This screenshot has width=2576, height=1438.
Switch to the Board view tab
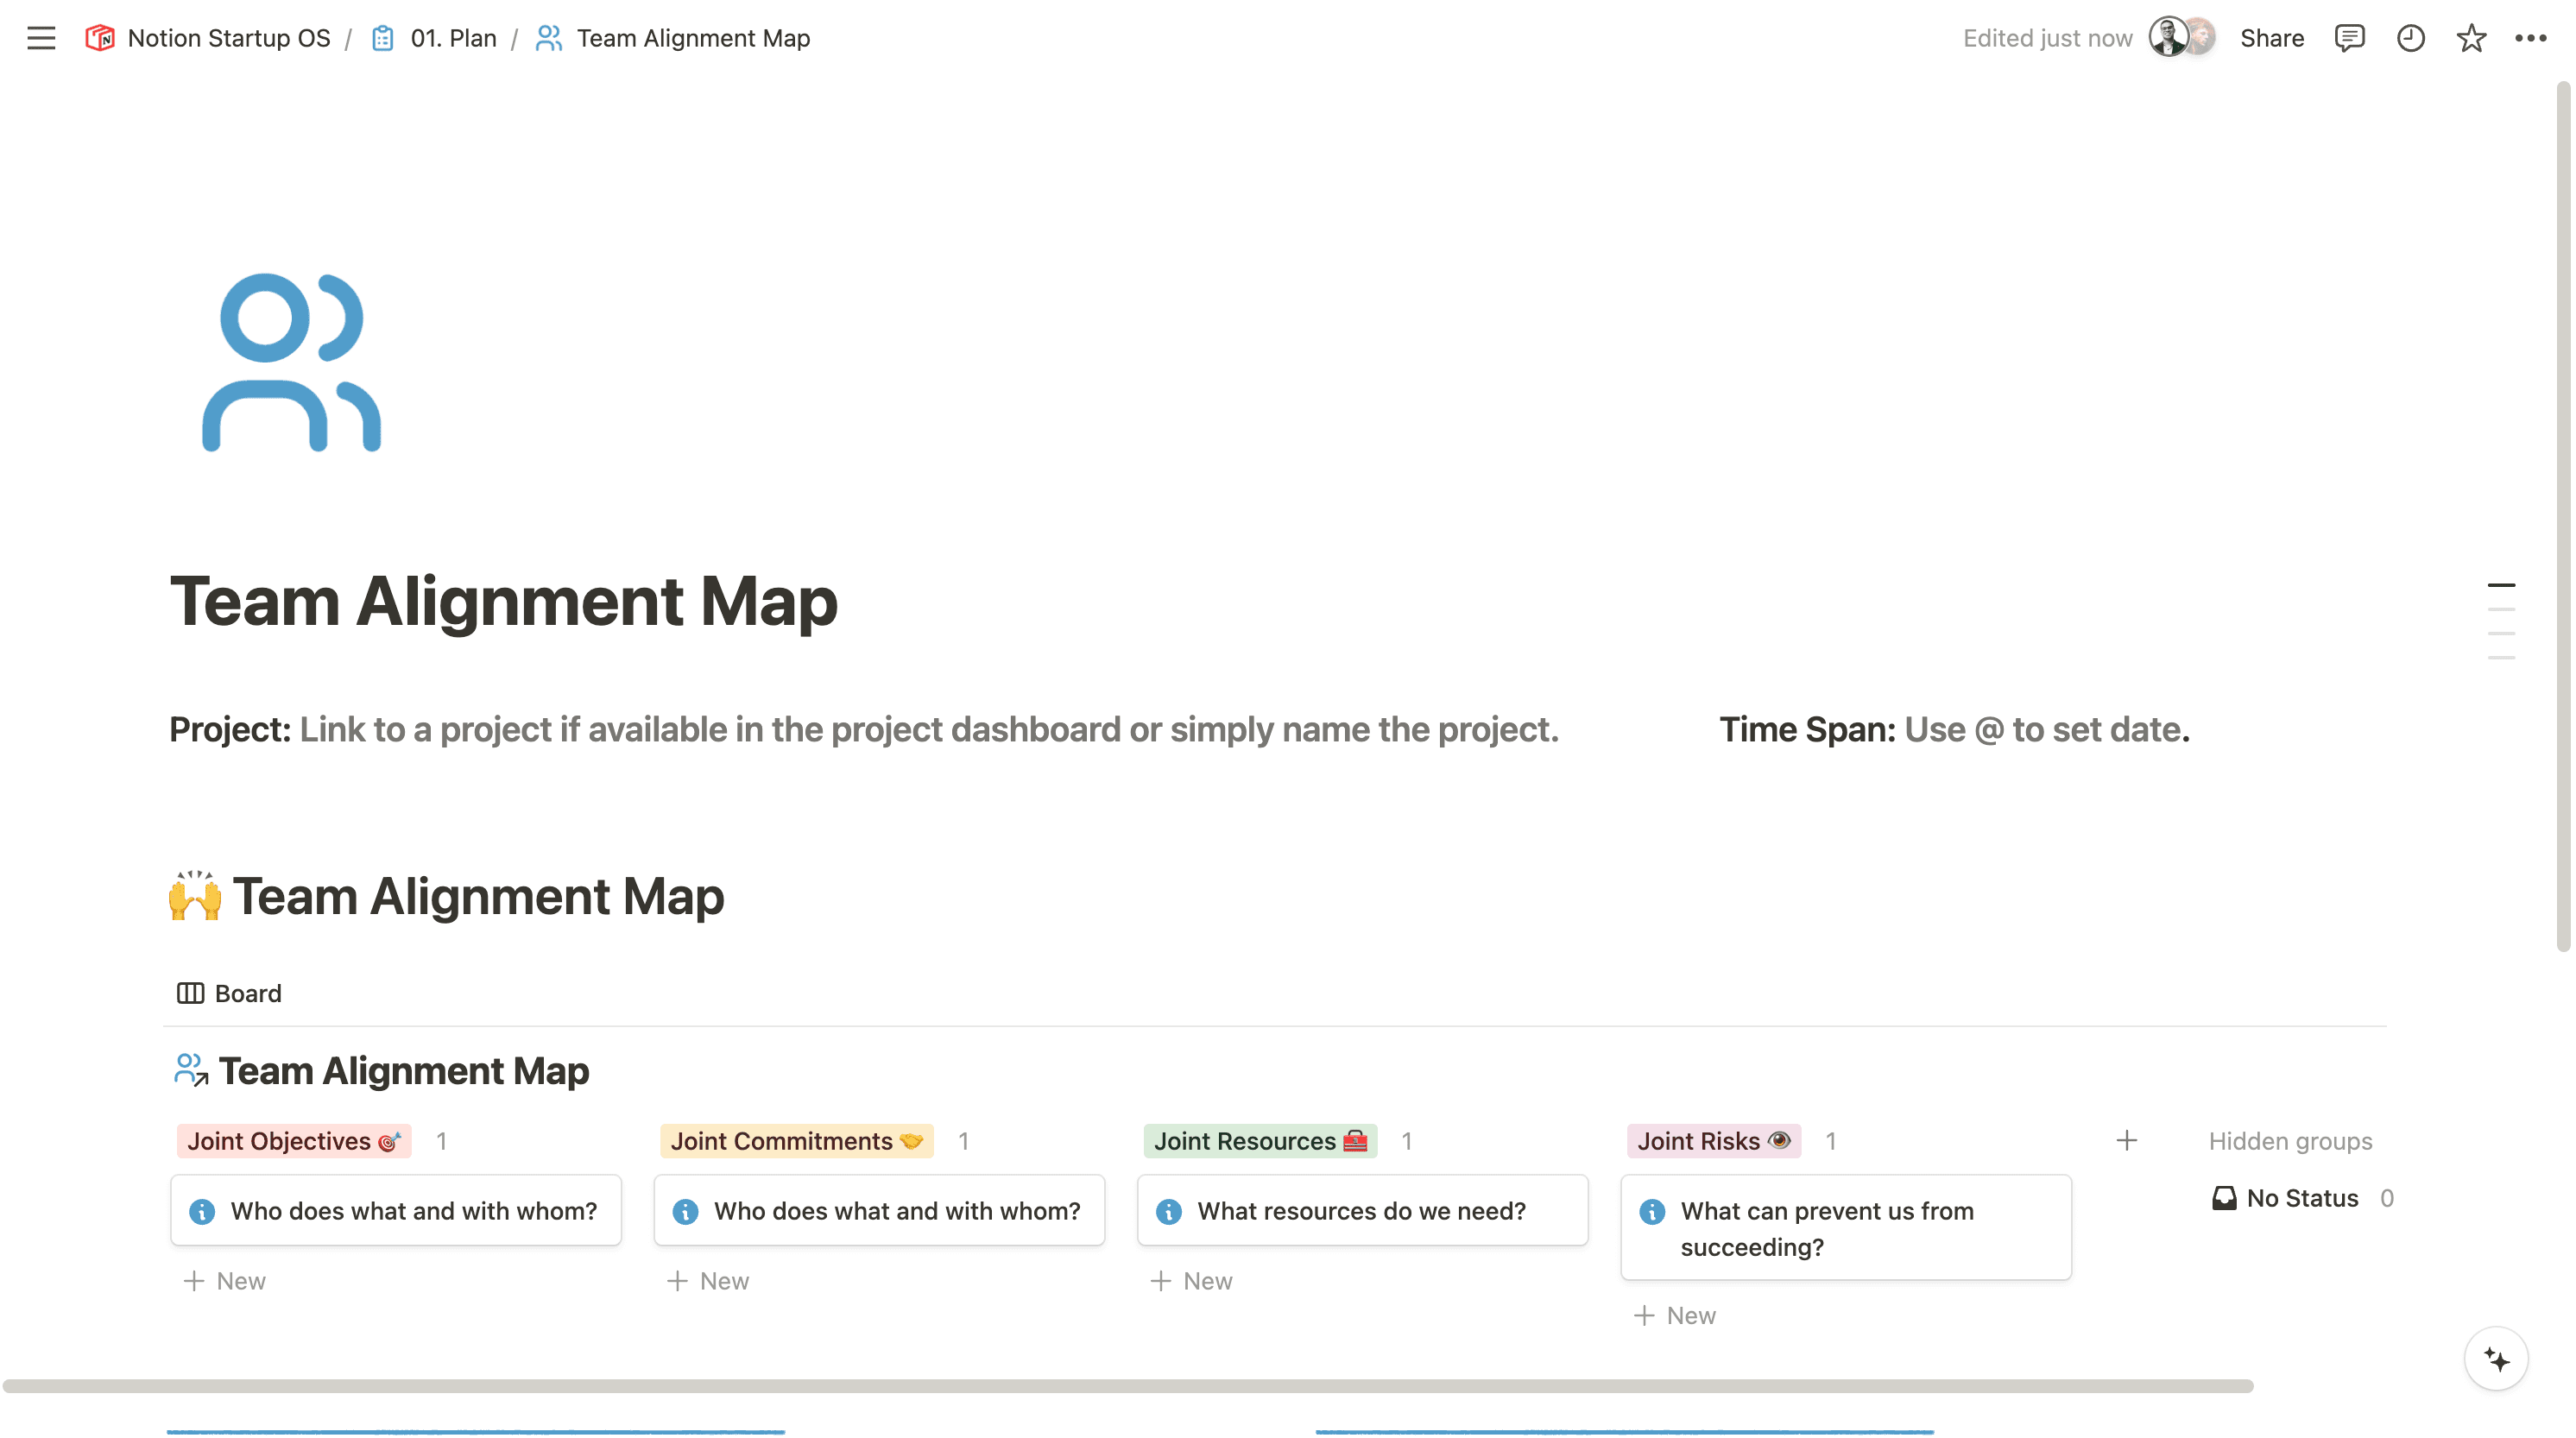click(x=228, y=993)
